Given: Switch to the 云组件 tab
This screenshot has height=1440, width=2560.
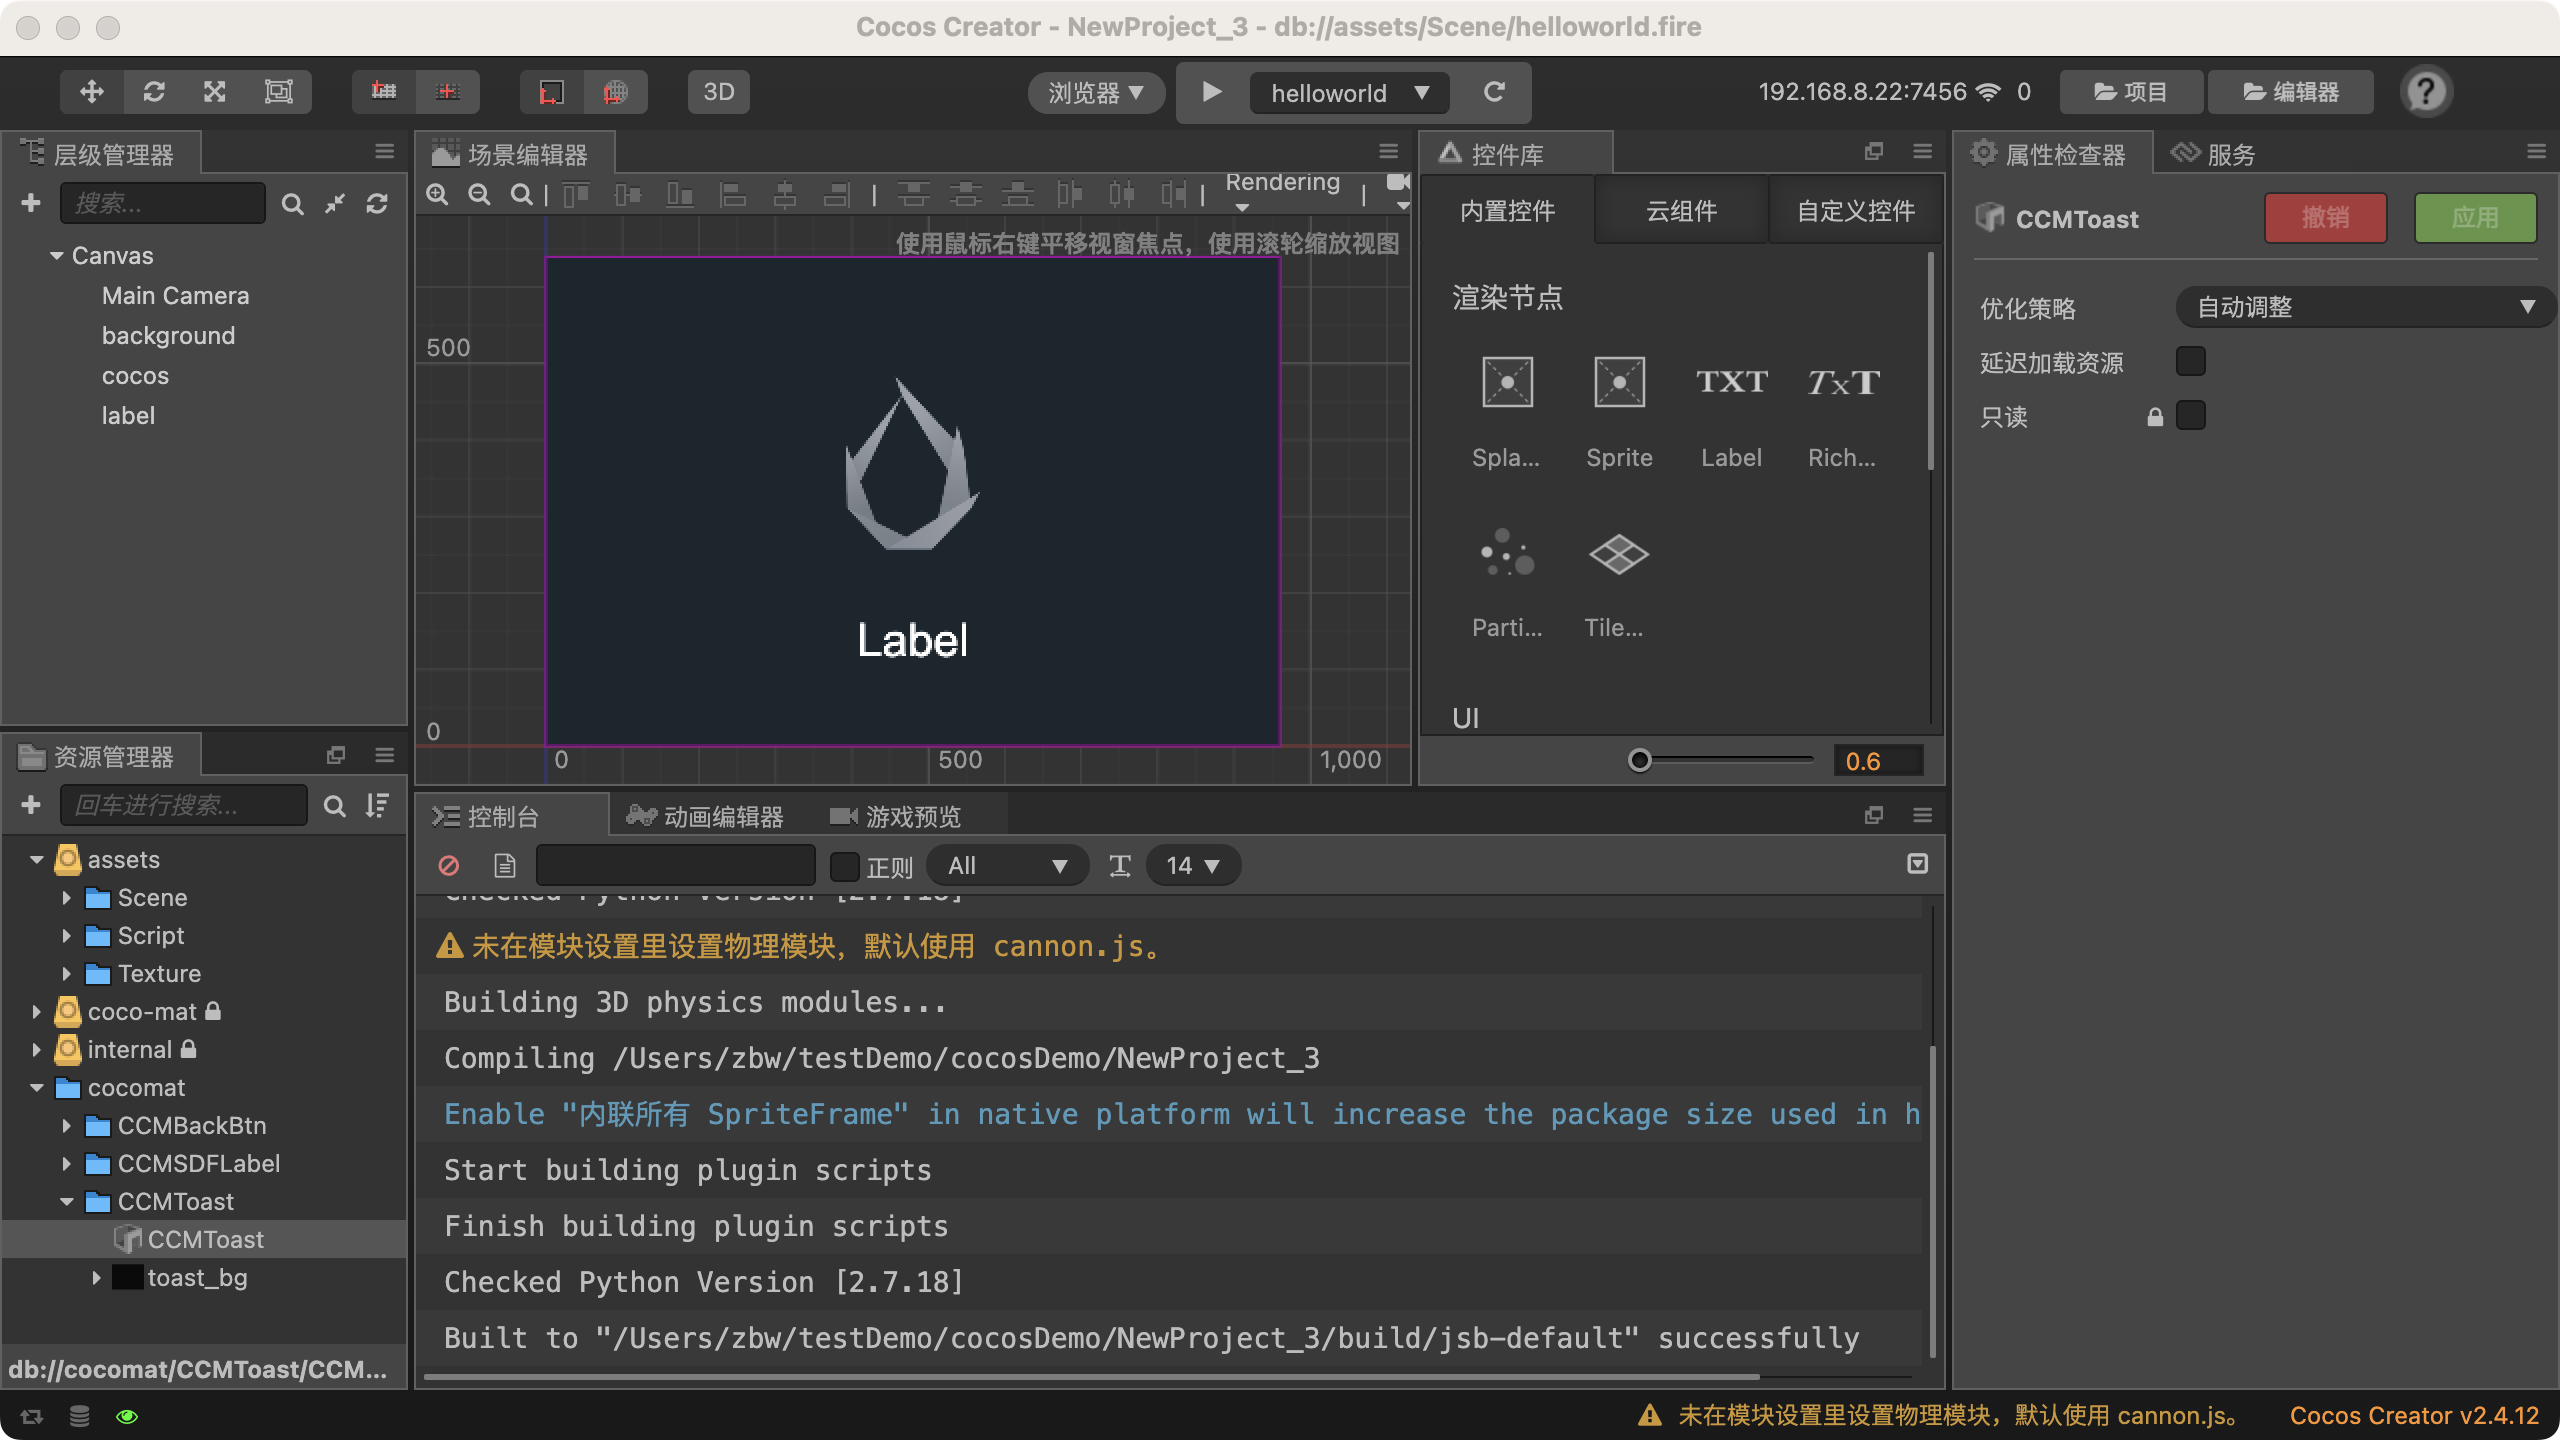Looking at the screenshot, I should pos(1681,211).
